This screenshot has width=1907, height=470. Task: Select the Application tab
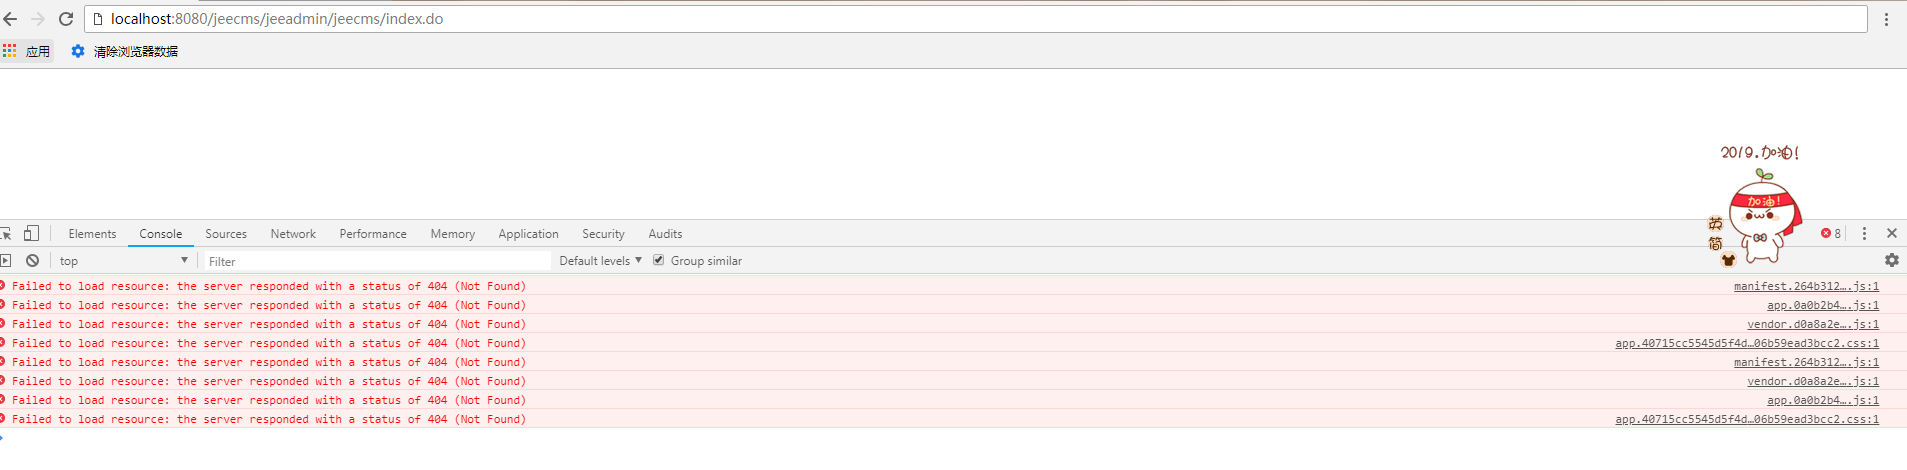click(528, 234)
